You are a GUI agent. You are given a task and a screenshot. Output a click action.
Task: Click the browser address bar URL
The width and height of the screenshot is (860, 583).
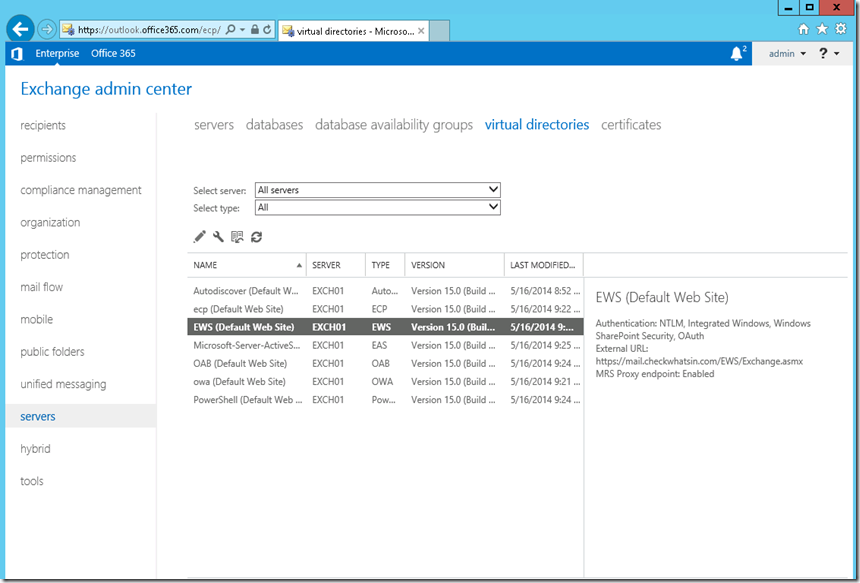(x=149, y=30)
